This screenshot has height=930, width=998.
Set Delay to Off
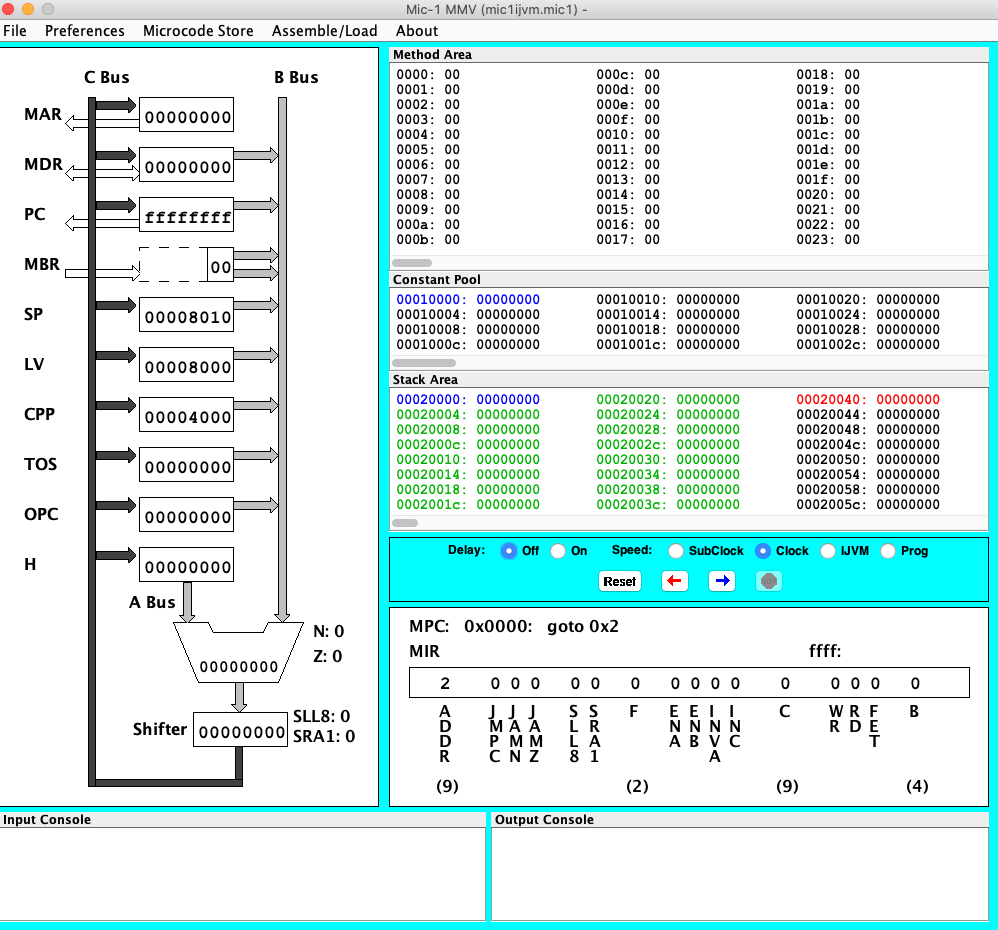509,551
